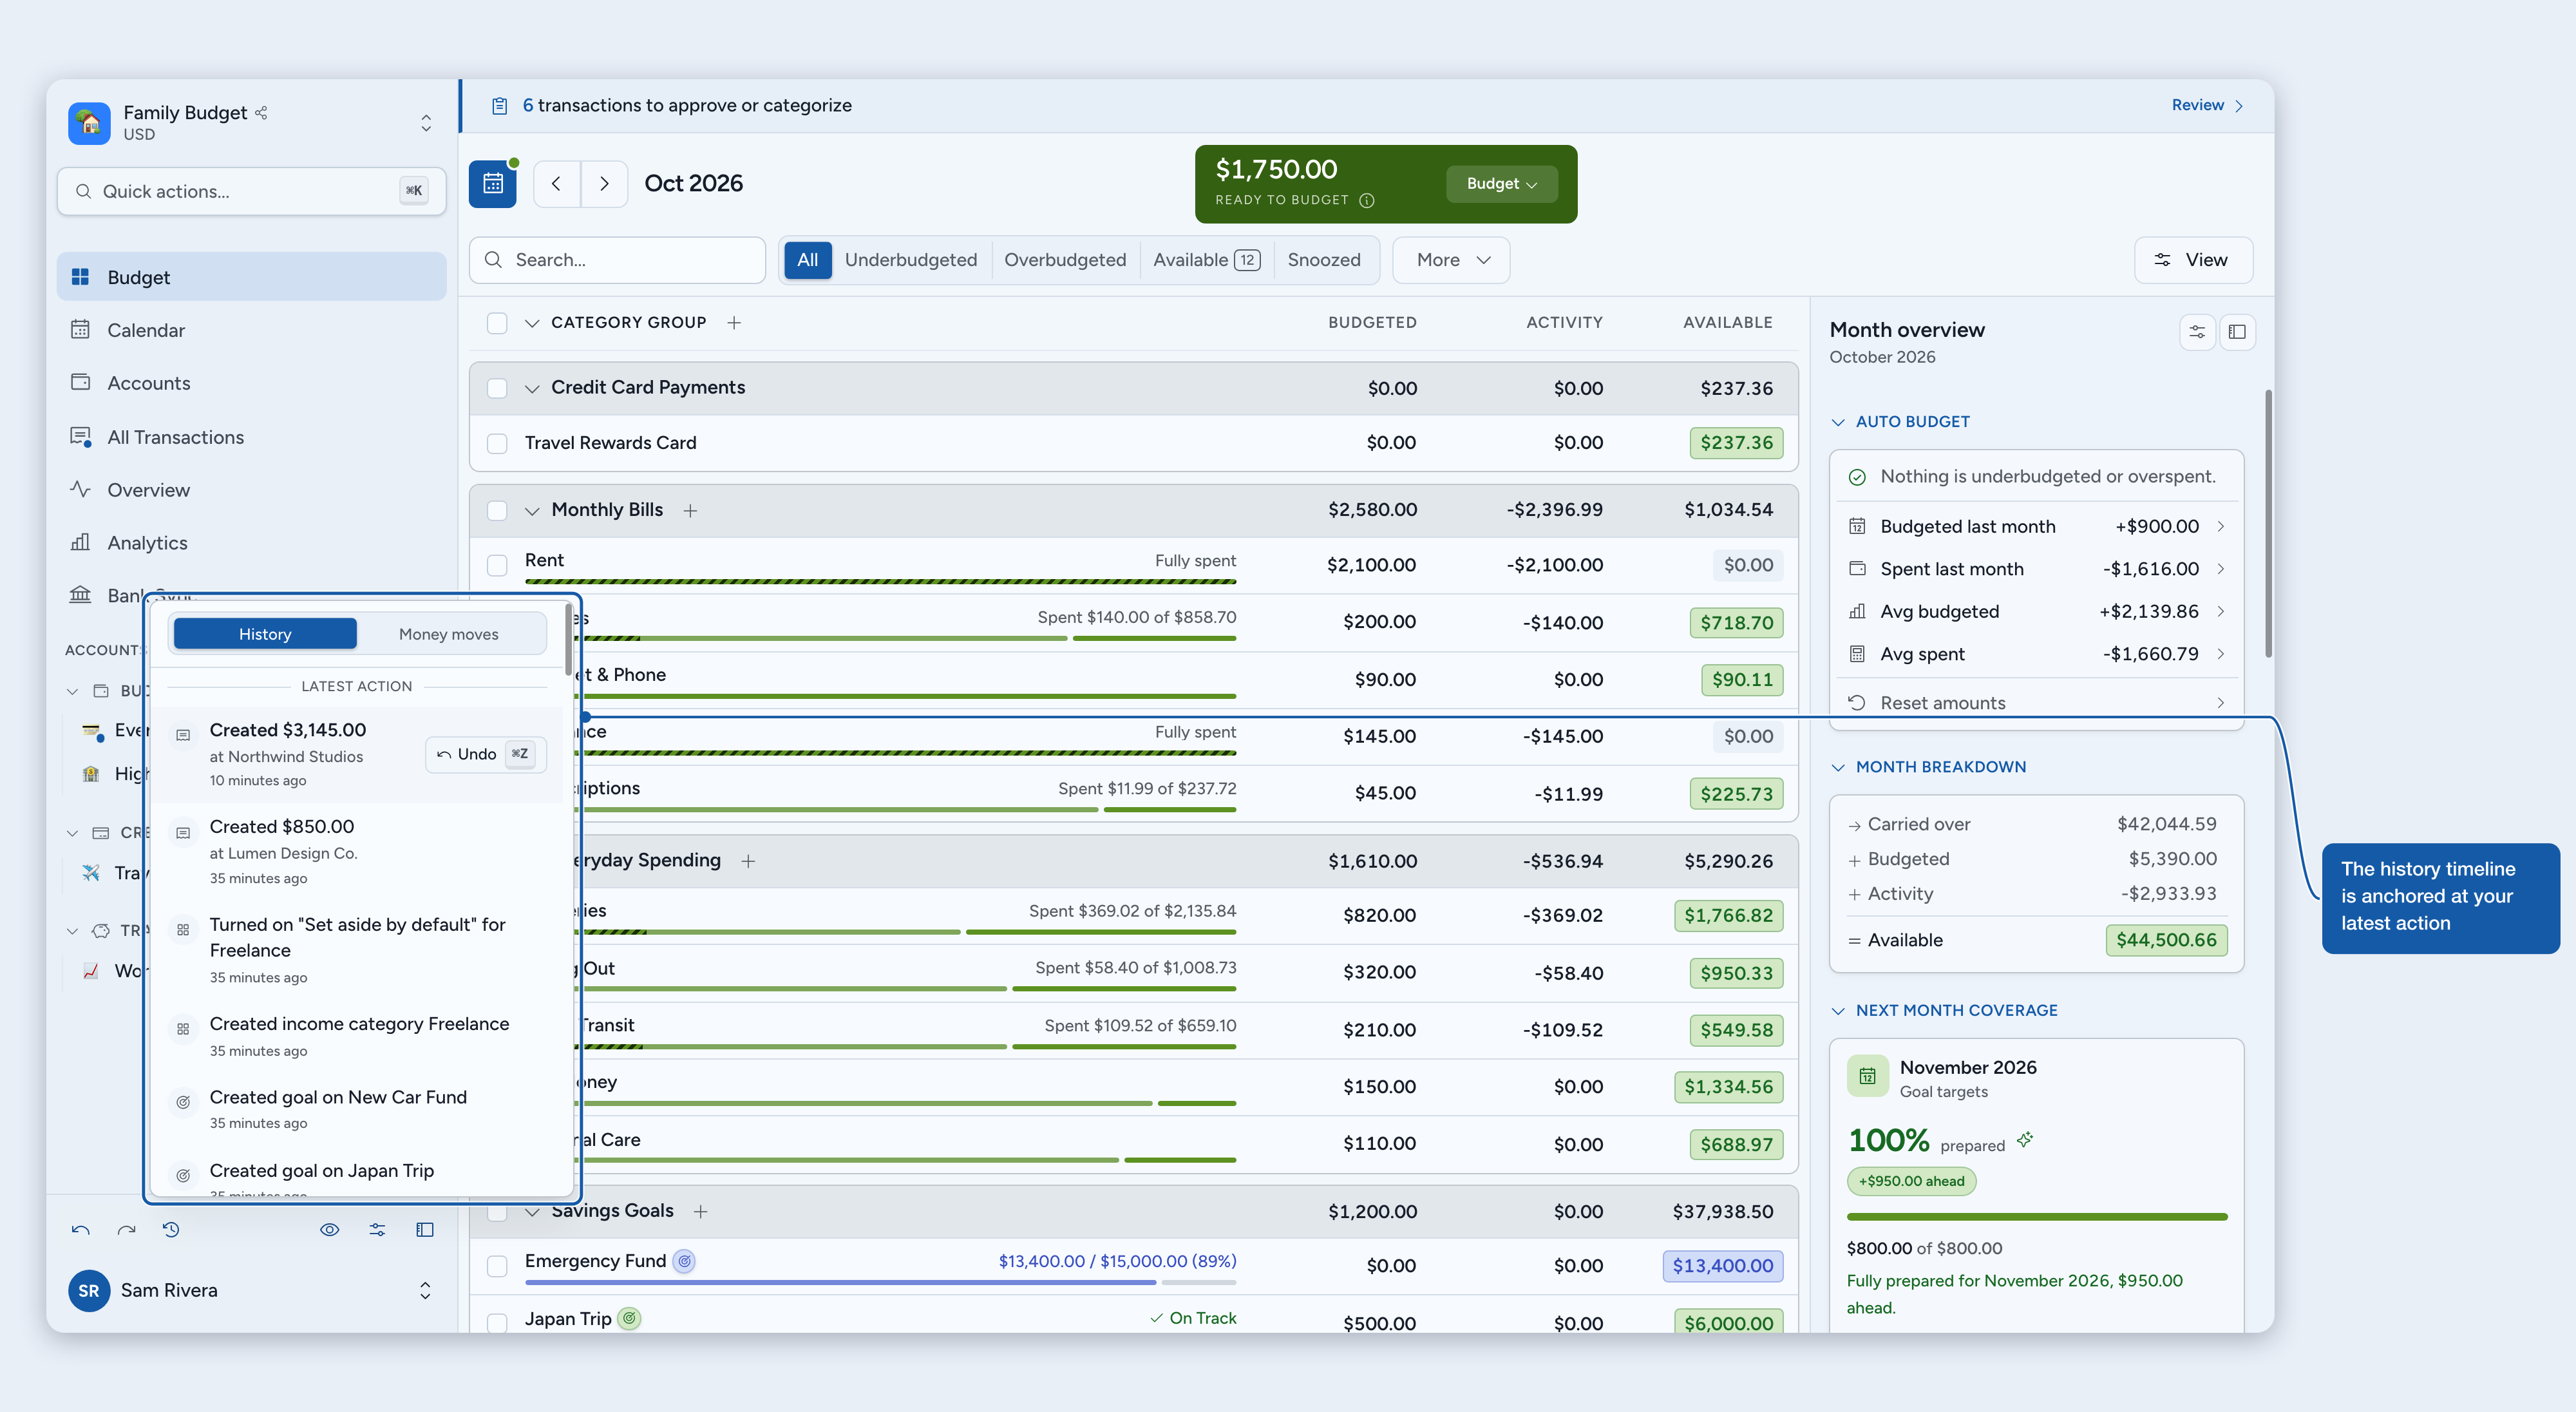Collapse the Monthly Bills group chevron
Image resolution: width=2576 pixels, height=1412 pixels.
click(532, 510)
